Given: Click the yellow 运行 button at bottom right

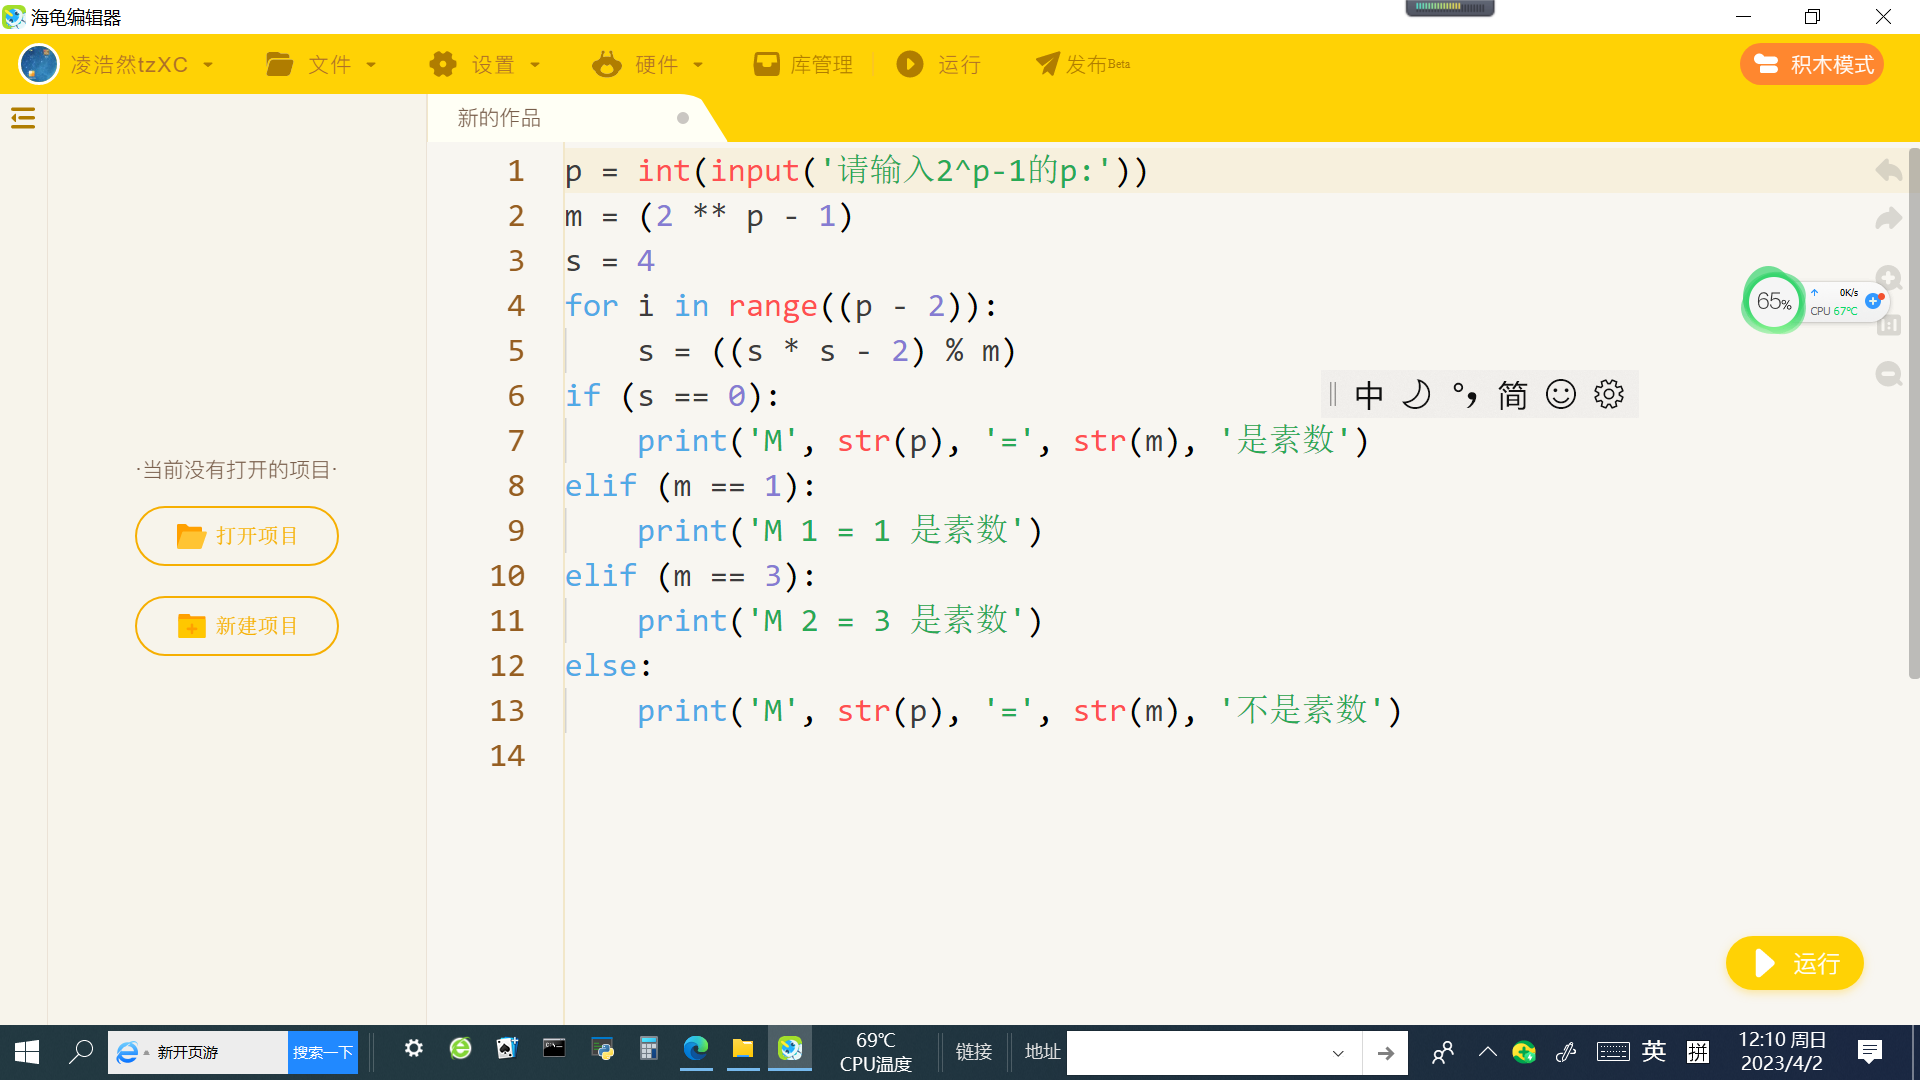Looking at the screenshot, I should coord(1795,963).
